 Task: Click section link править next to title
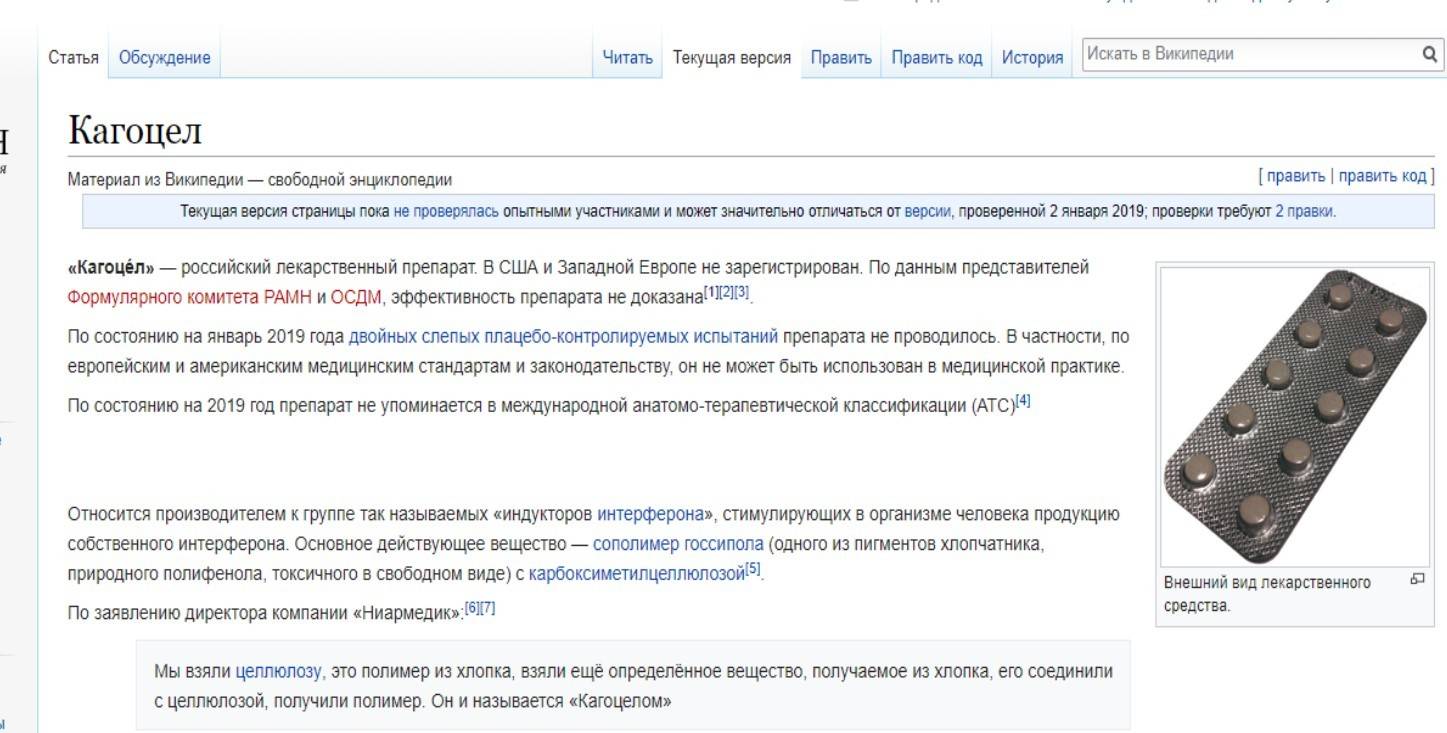click(1296, 176)
